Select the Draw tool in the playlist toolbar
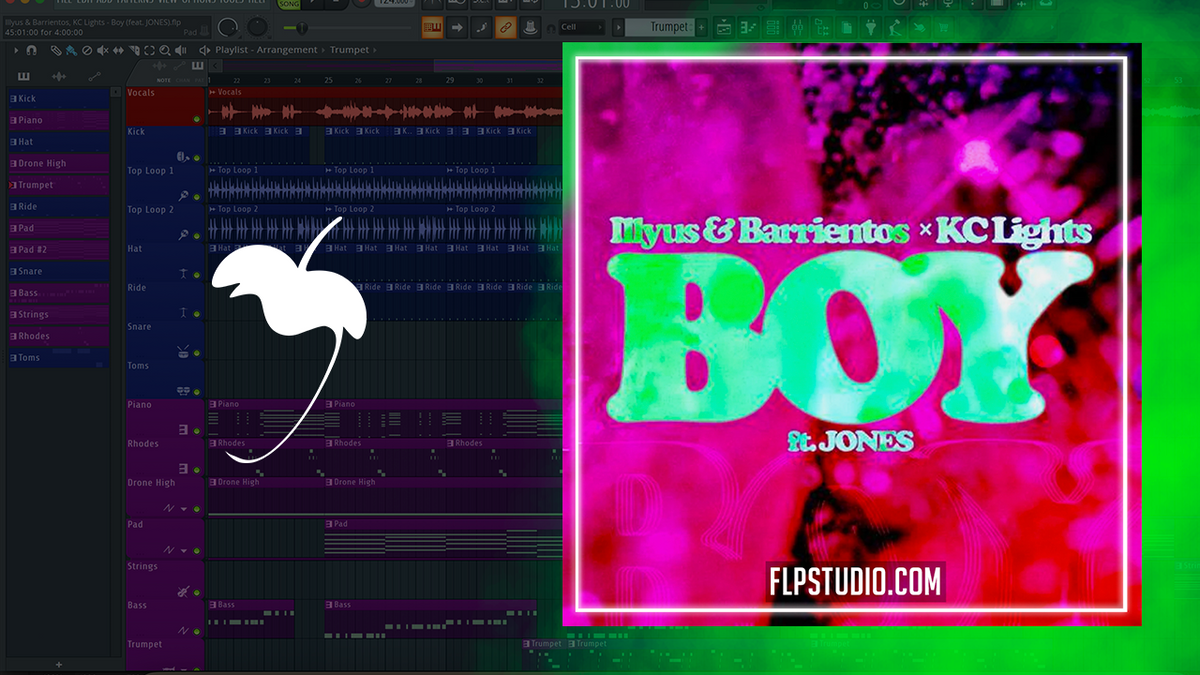This screenshot has height=675, width=1200. pos(55,50)
